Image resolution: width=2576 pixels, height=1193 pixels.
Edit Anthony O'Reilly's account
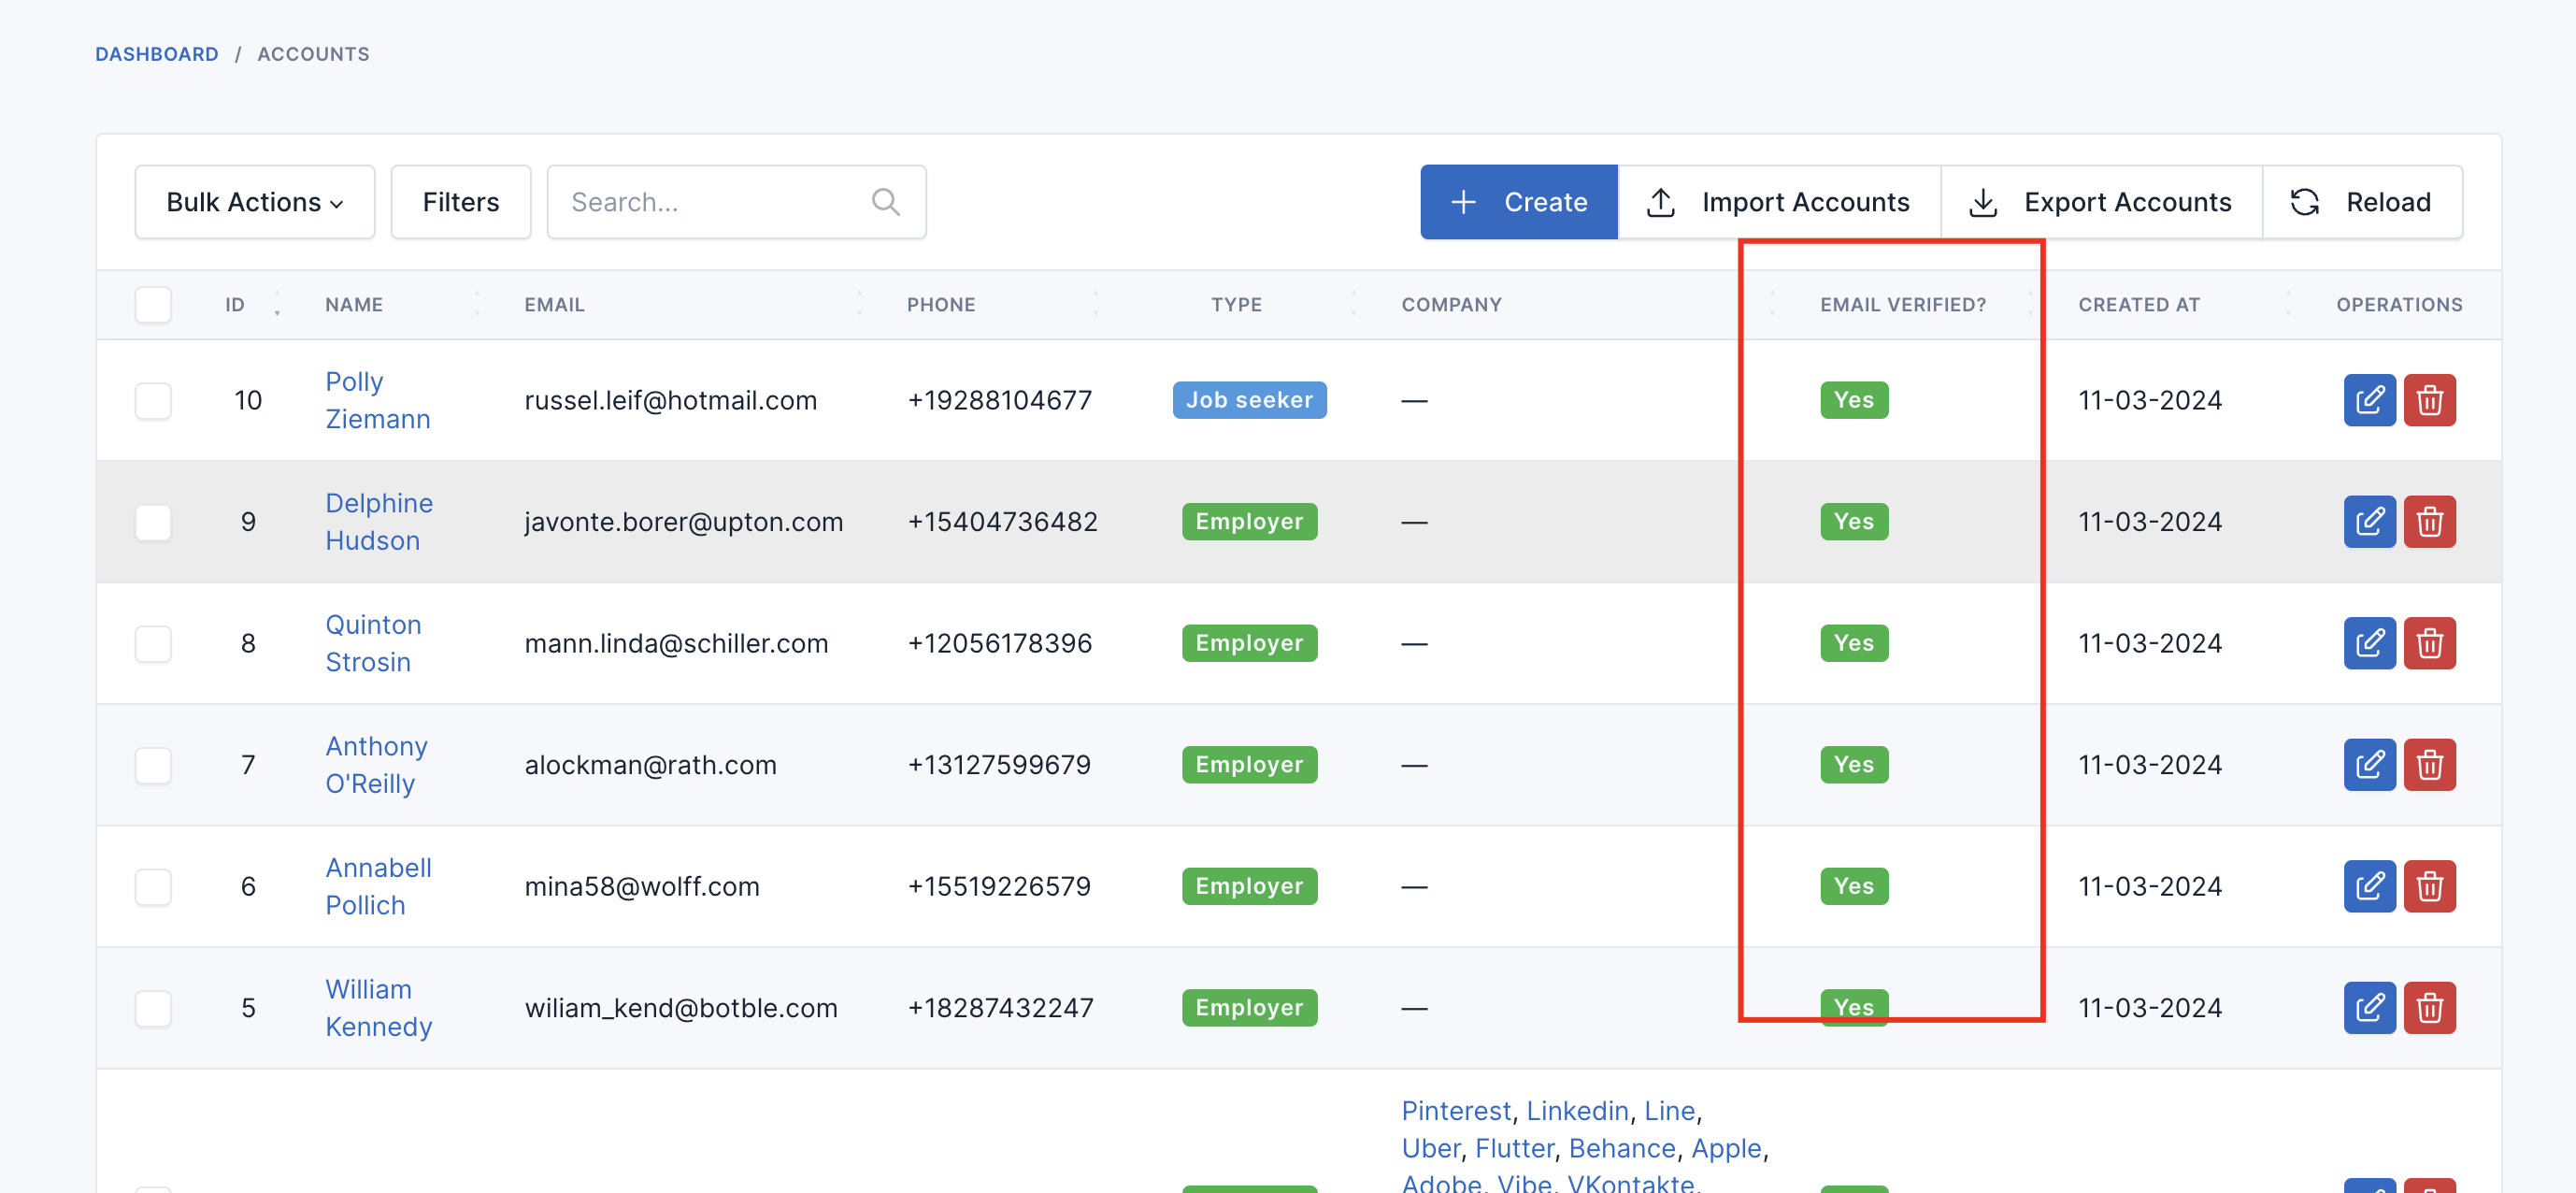pyautogui.click(x=2369, y=765)
